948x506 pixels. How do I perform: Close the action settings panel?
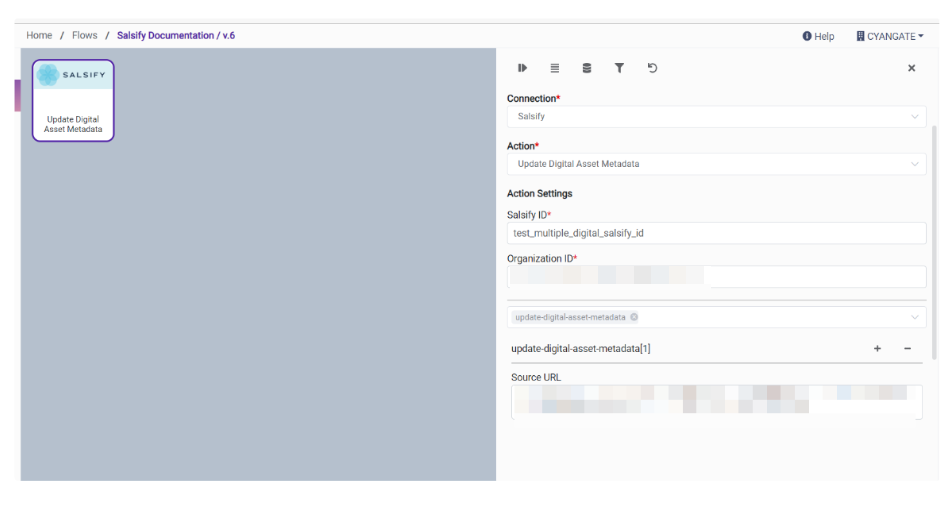tap(911, 68)
